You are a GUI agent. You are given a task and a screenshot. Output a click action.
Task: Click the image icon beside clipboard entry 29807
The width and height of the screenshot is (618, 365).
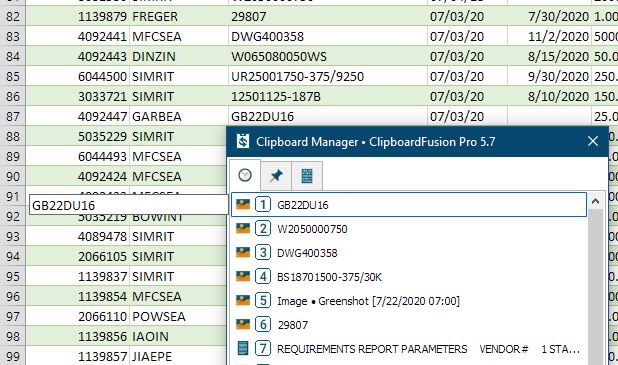coord(243,324)
